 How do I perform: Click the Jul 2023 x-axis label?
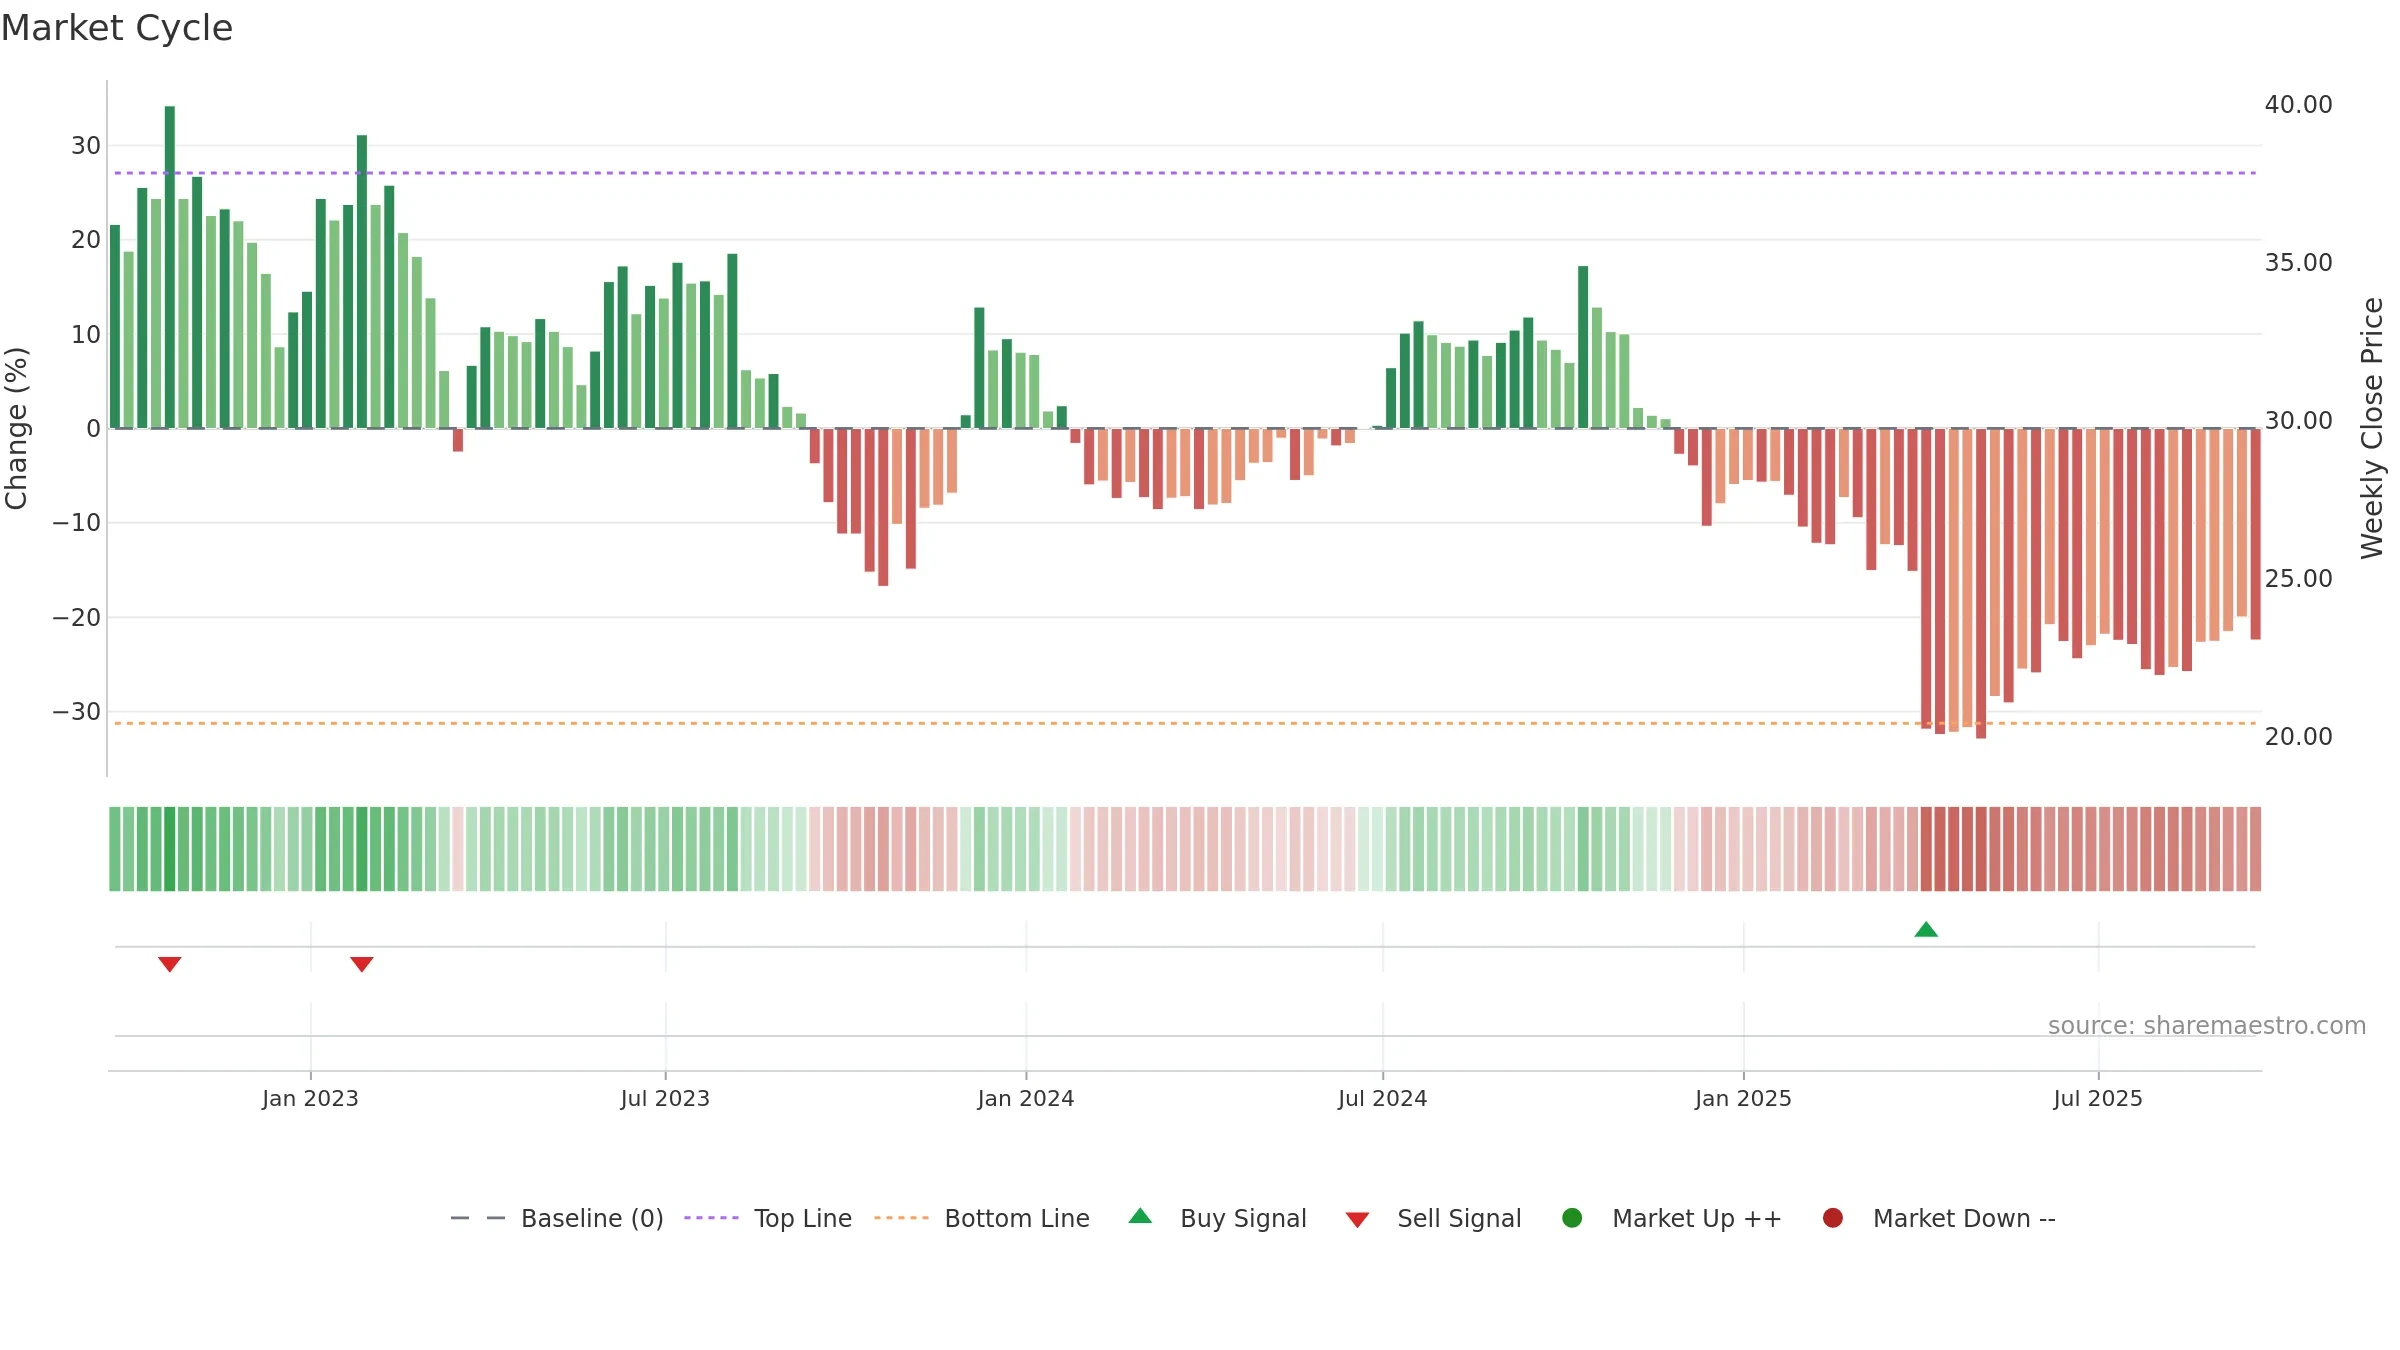(665, 1098)
